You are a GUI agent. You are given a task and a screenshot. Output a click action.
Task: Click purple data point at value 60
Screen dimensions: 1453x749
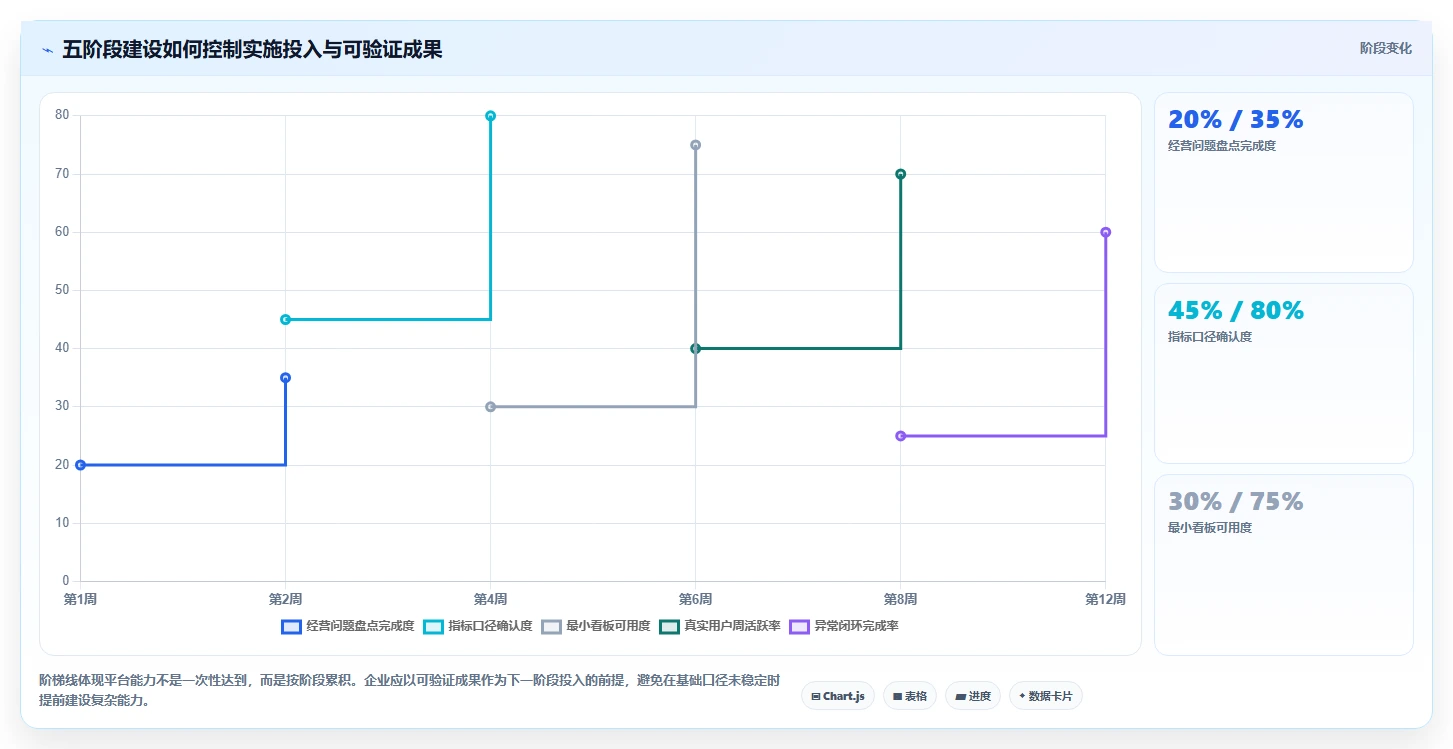tap(1105, 232)
